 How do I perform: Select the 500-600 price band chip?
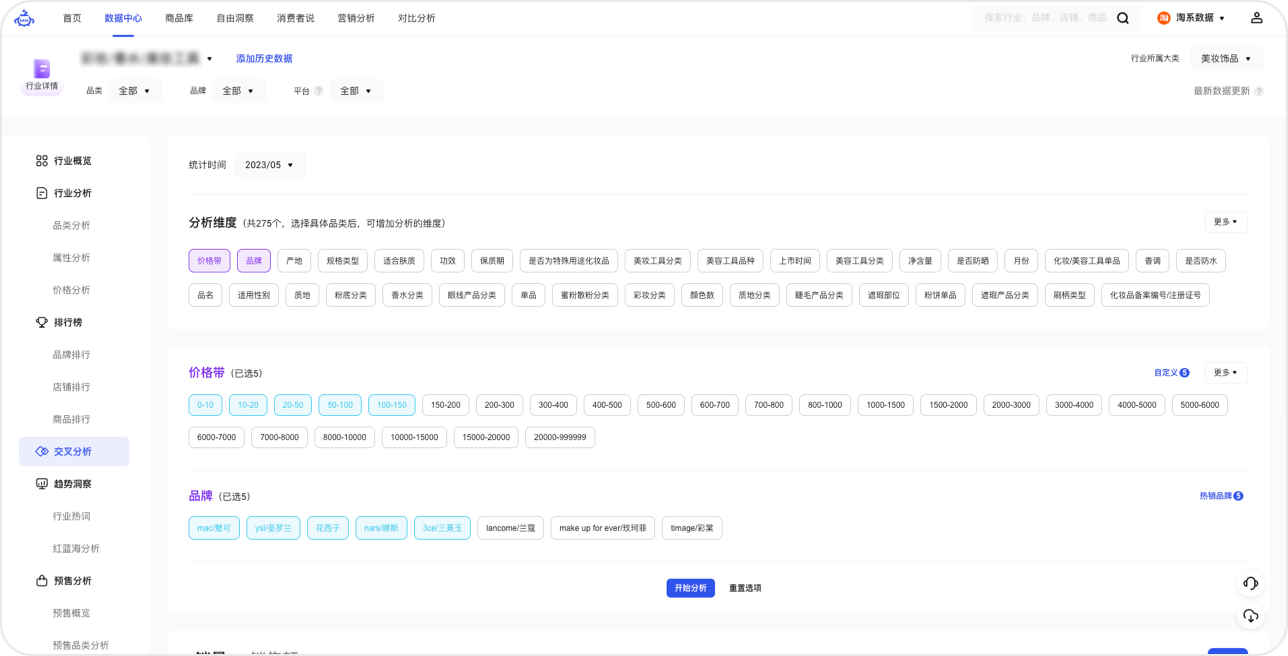coord(661,405)
